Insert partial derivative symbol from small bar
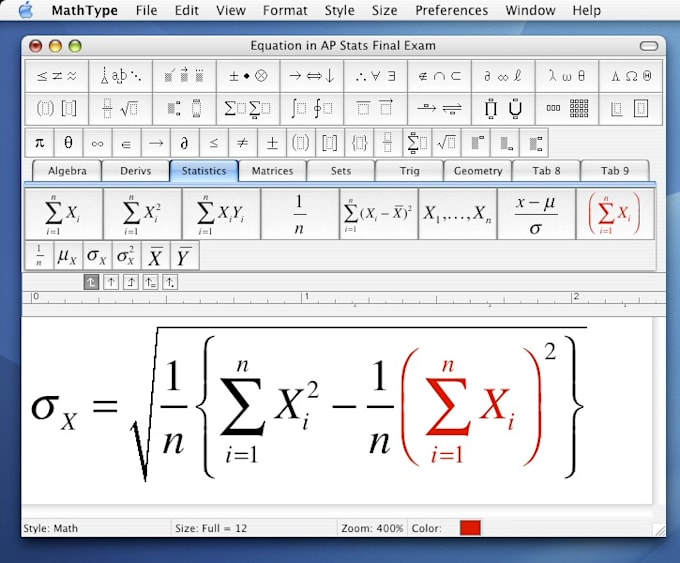The width and height of the screenshot is (680, 563). 184,143
